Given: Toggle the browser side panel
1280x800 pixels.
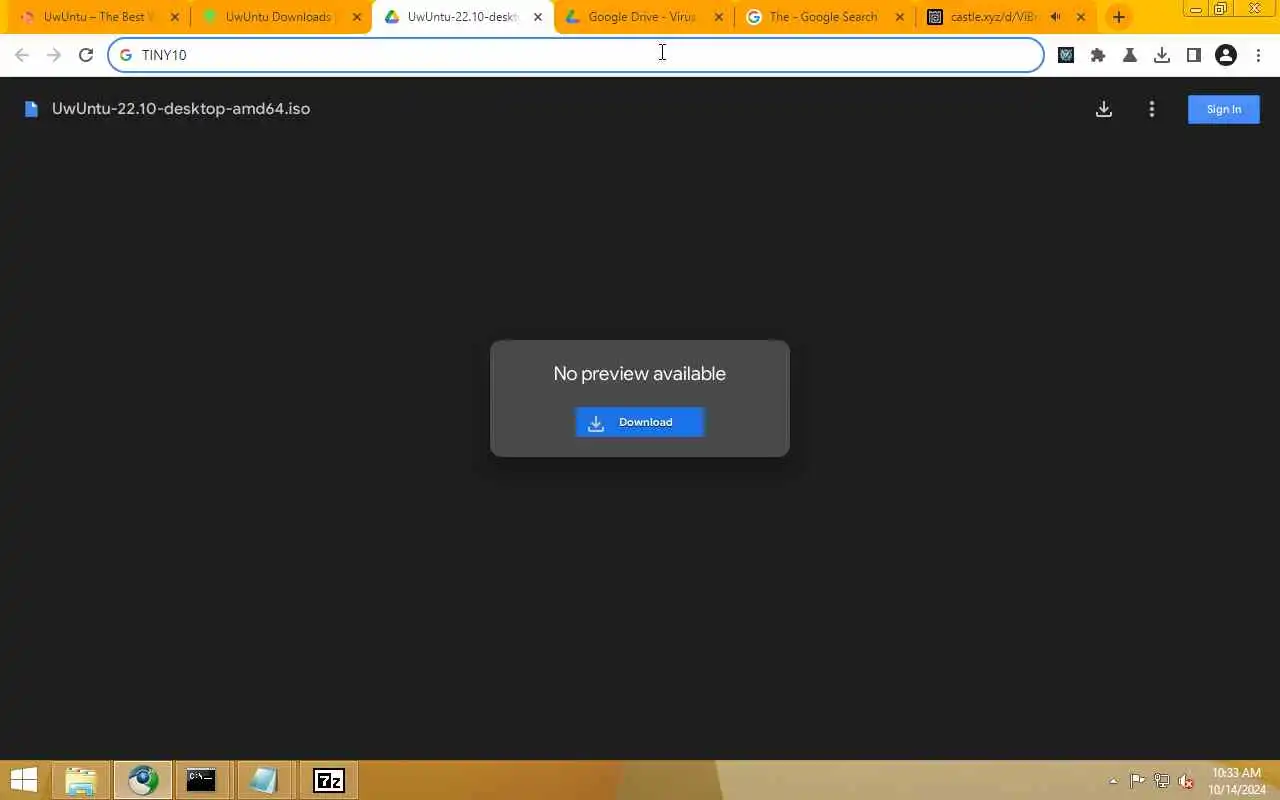Looking at the screenshot, I should (x=1194, y=55).
